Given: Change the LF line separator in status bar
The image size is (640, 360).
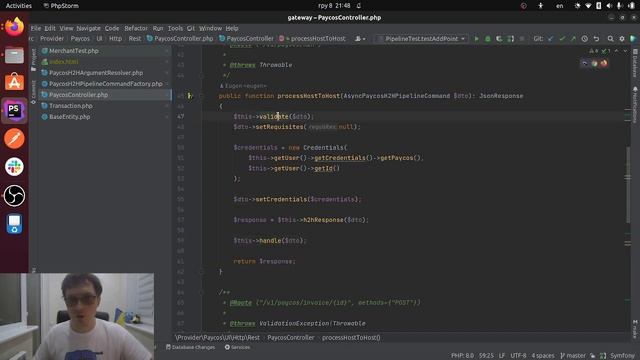Looking at the screenshot, I should [502, 356].
